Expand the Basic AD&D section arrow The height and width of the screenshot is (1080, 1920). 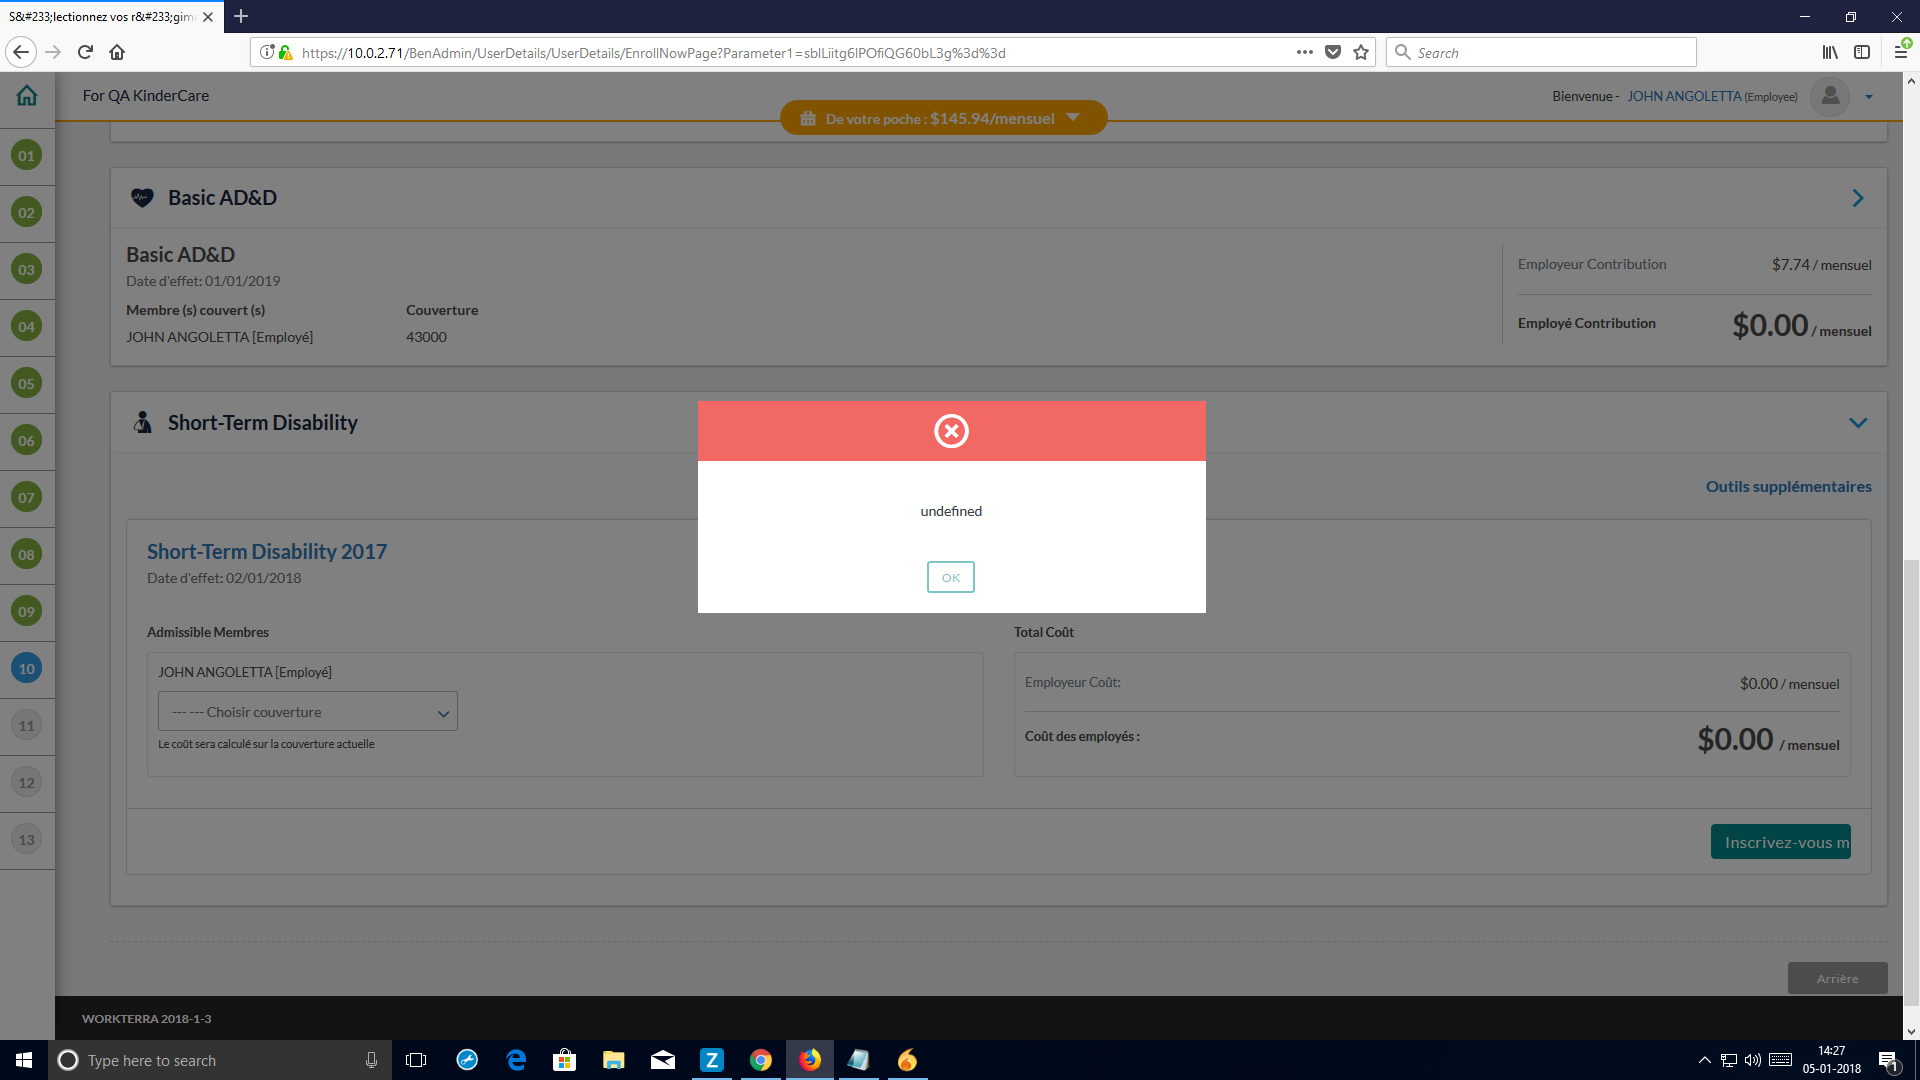pos(1857,198)
